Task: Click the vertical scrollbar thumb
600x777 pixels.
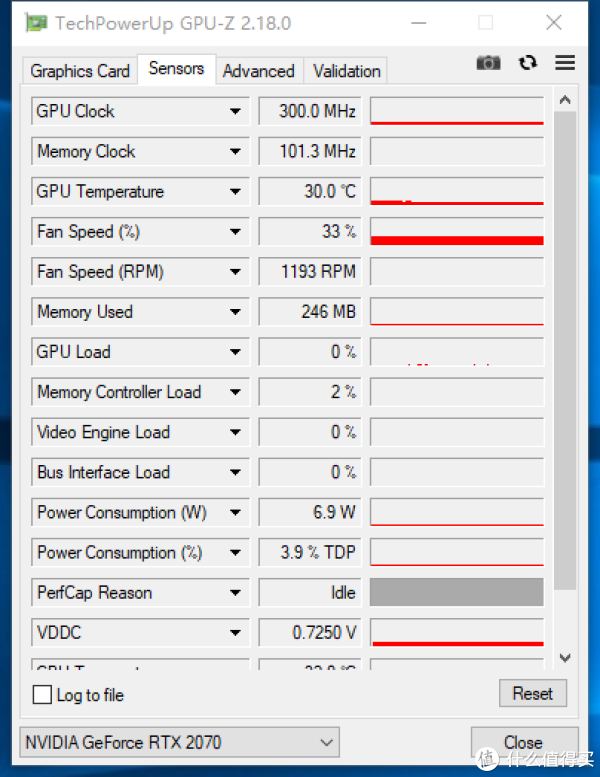Action: pos(565,350)
